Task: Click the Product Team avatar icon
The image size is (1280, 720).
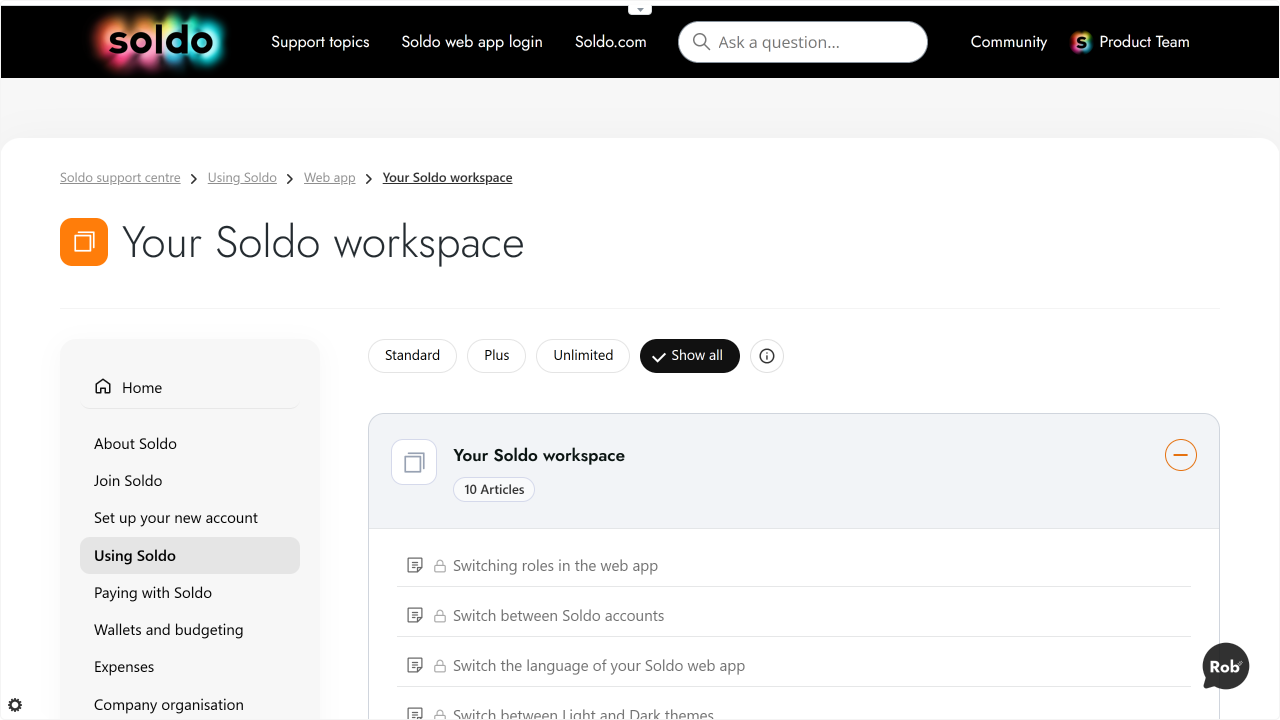Action: [1081, 42]
